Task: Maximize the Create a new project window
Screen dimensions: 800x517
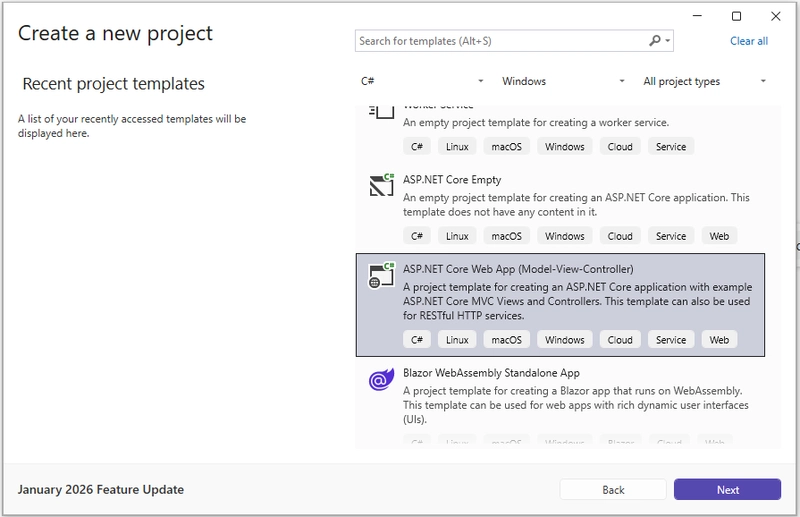Action: coord(737,15)
